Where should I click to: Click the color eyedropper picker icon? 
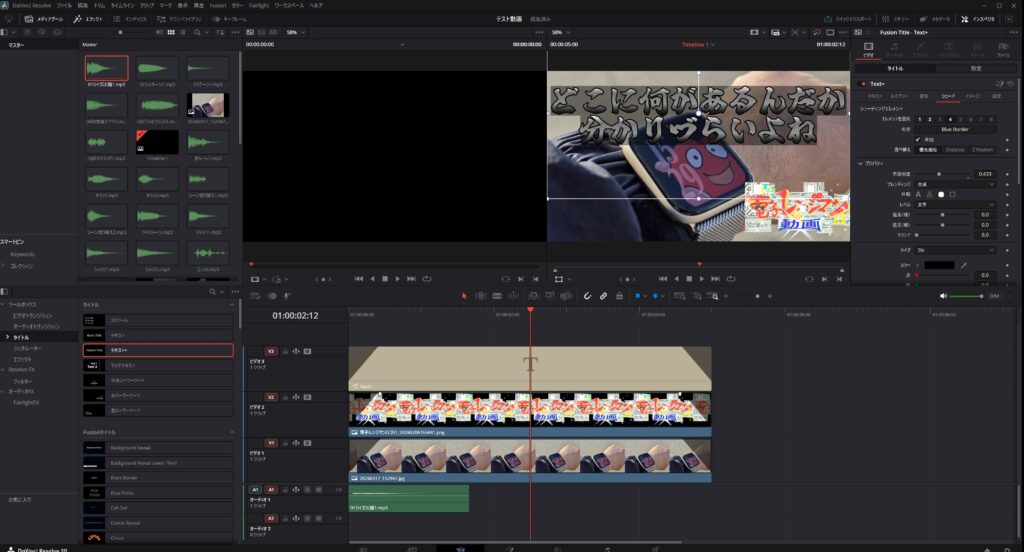coord(964,264)
